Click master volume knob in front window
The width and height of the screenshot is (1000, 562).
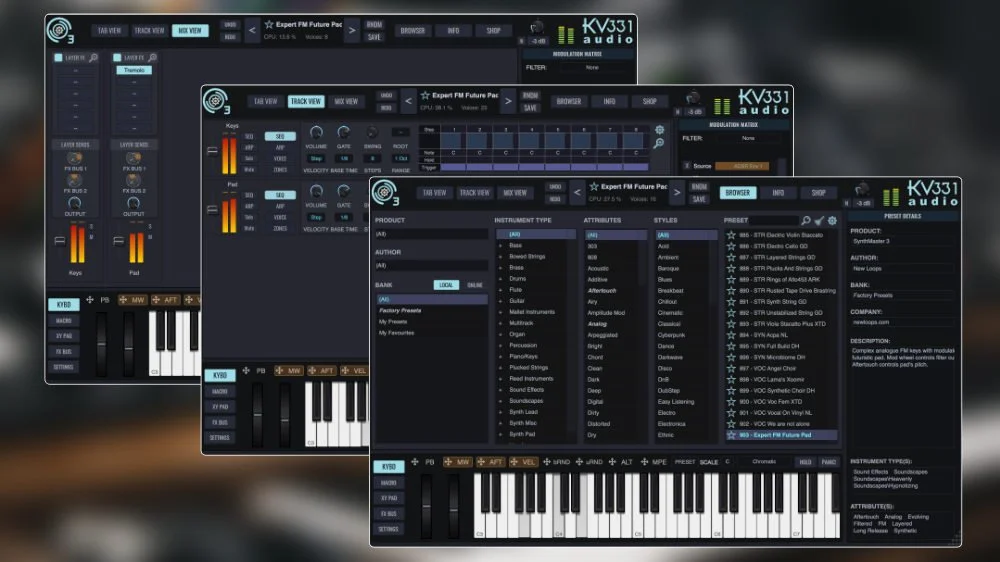pos(863,189)
